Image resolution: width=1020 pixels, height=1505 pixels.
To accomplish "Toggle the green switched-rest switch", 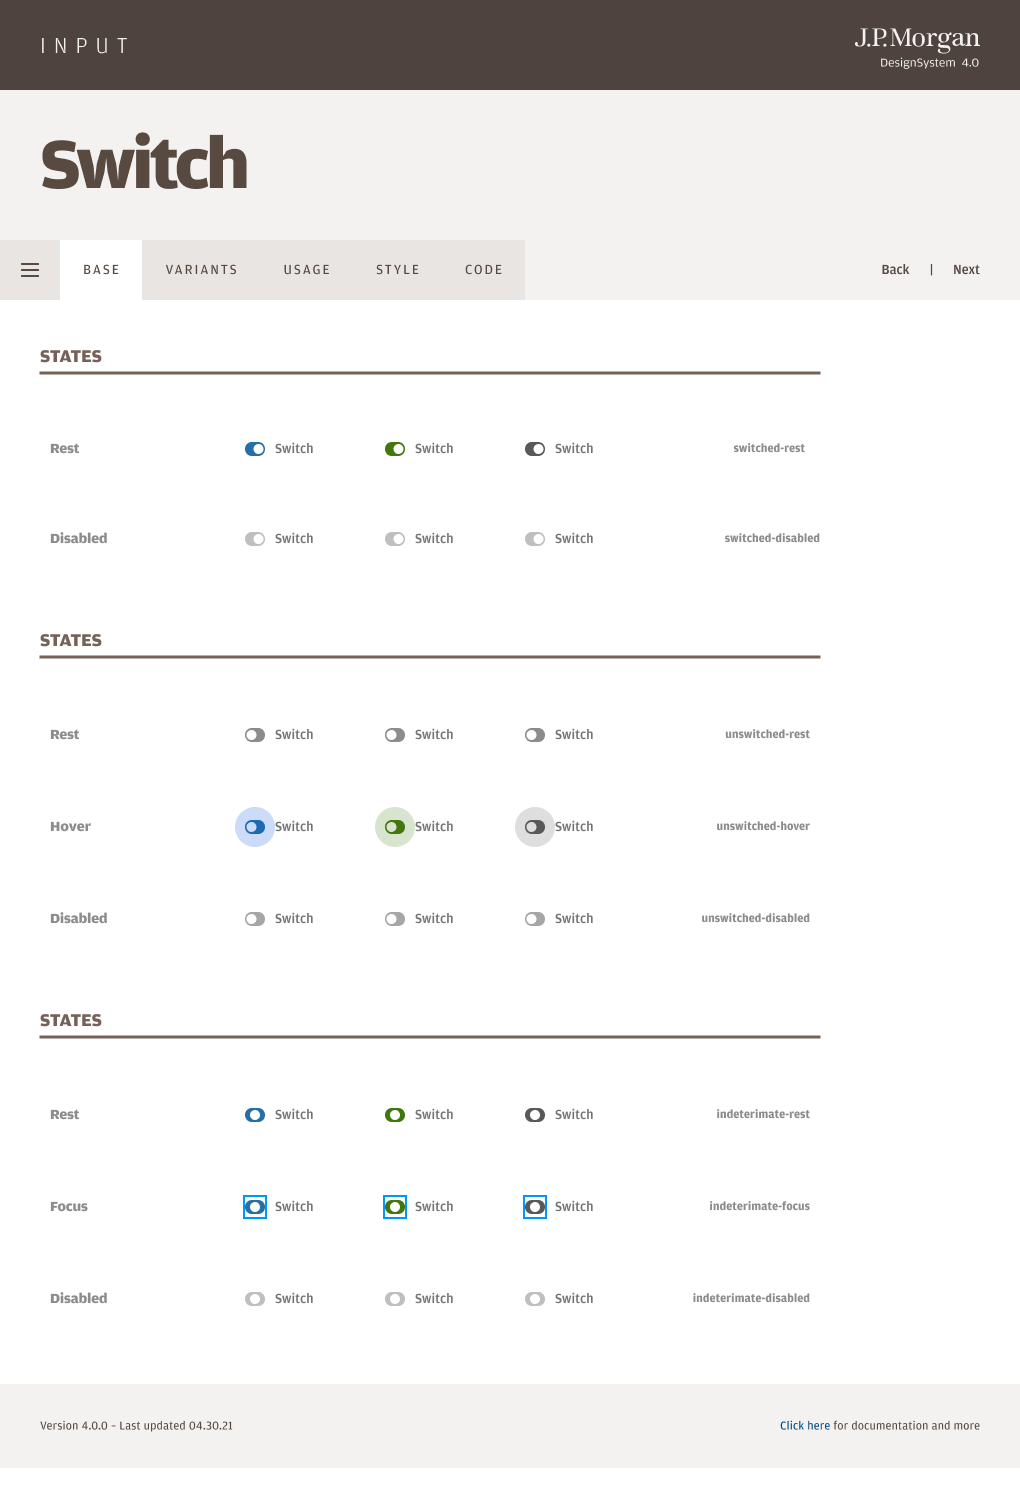I will pyautogui.click(x=395, y=449).
